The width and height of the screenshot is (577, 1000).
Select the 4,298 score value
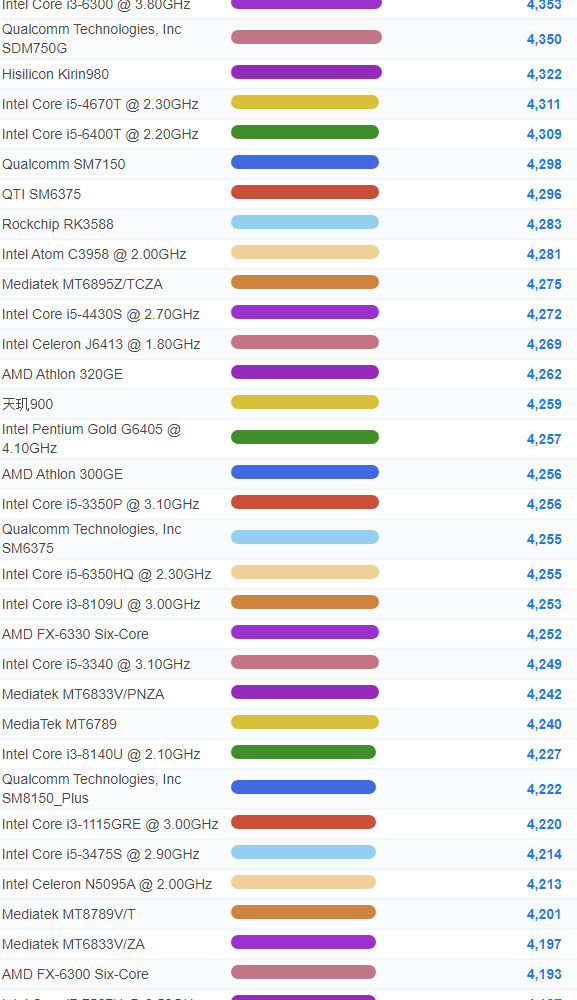click(544, 164)
